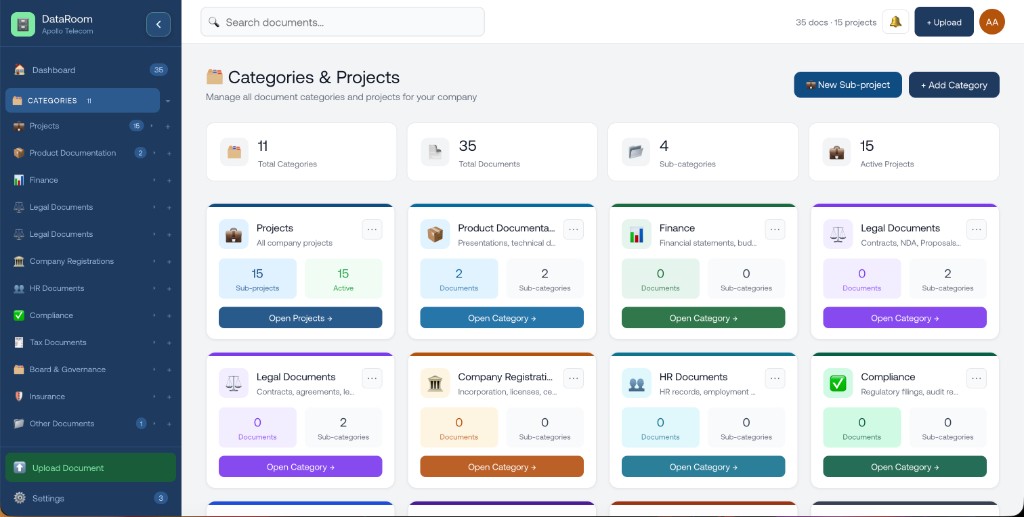Click the Board & Governance folder icon in the sidebar
The width and height of the screenshot is (1024, 517).
19,369
